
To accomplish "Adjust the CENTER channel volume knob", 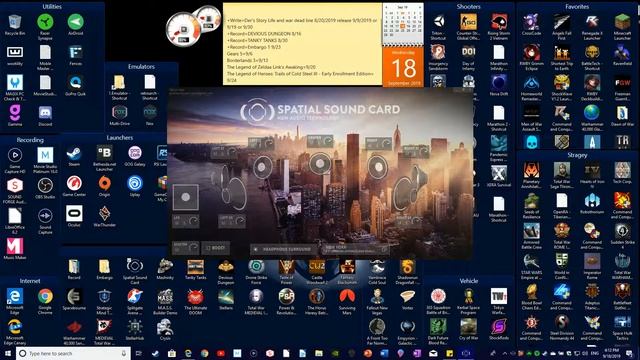I will [327, 142].
